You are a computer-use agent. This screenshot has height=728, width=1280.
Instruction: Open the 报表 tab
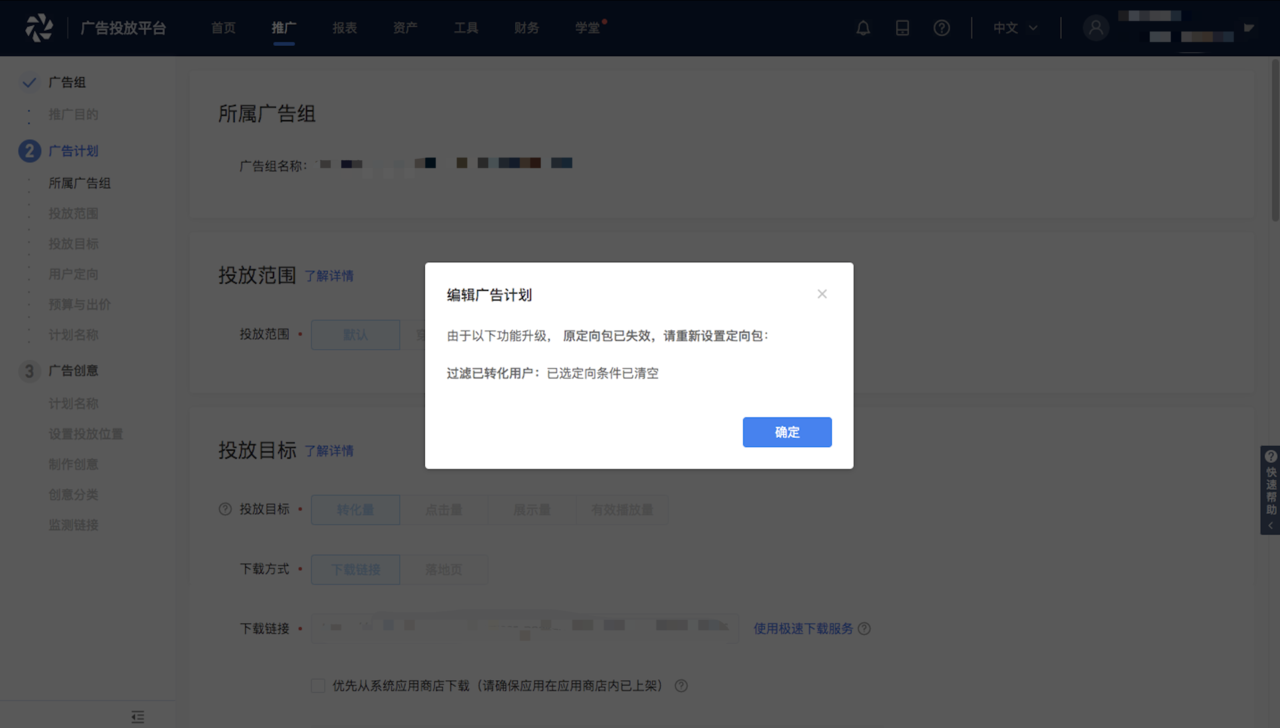click(x=345, y=28)
